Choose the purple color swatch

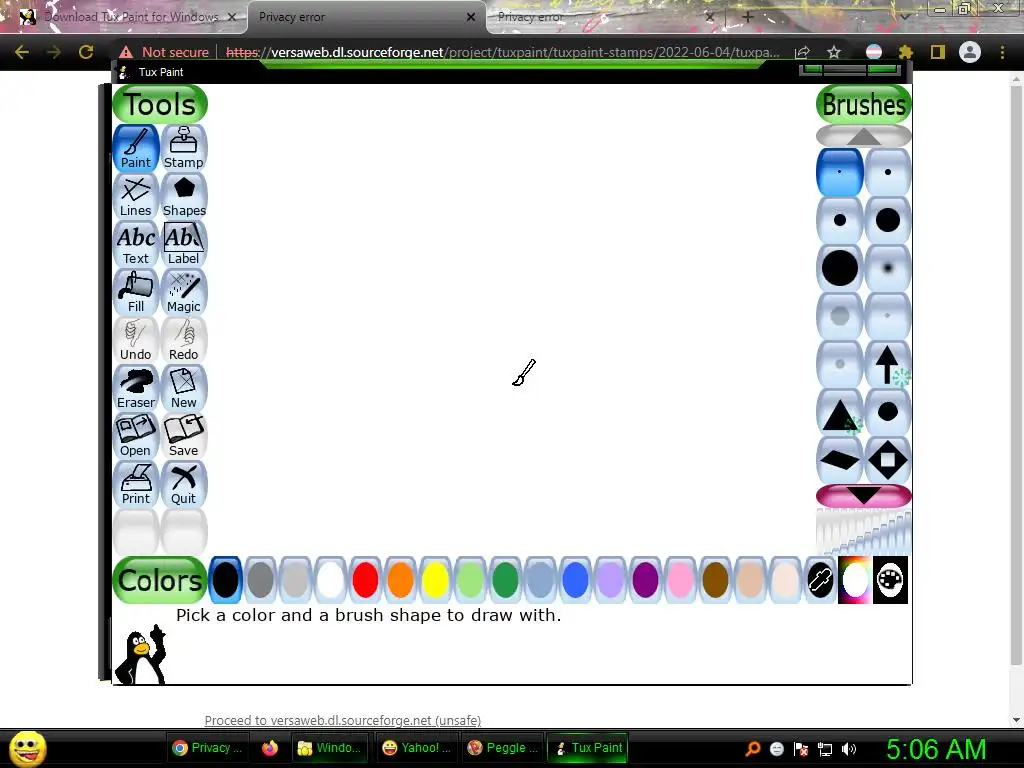(x=645, y=580)
